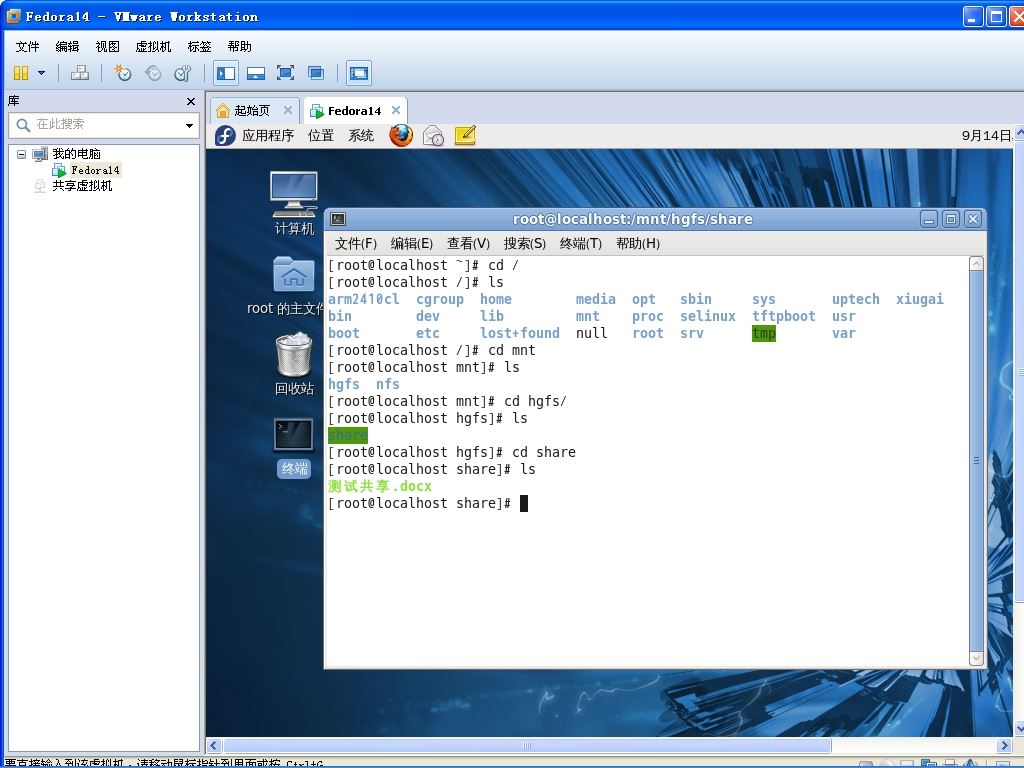
Task: Select the 计算机 desktop icon
Action: (294, 202)
